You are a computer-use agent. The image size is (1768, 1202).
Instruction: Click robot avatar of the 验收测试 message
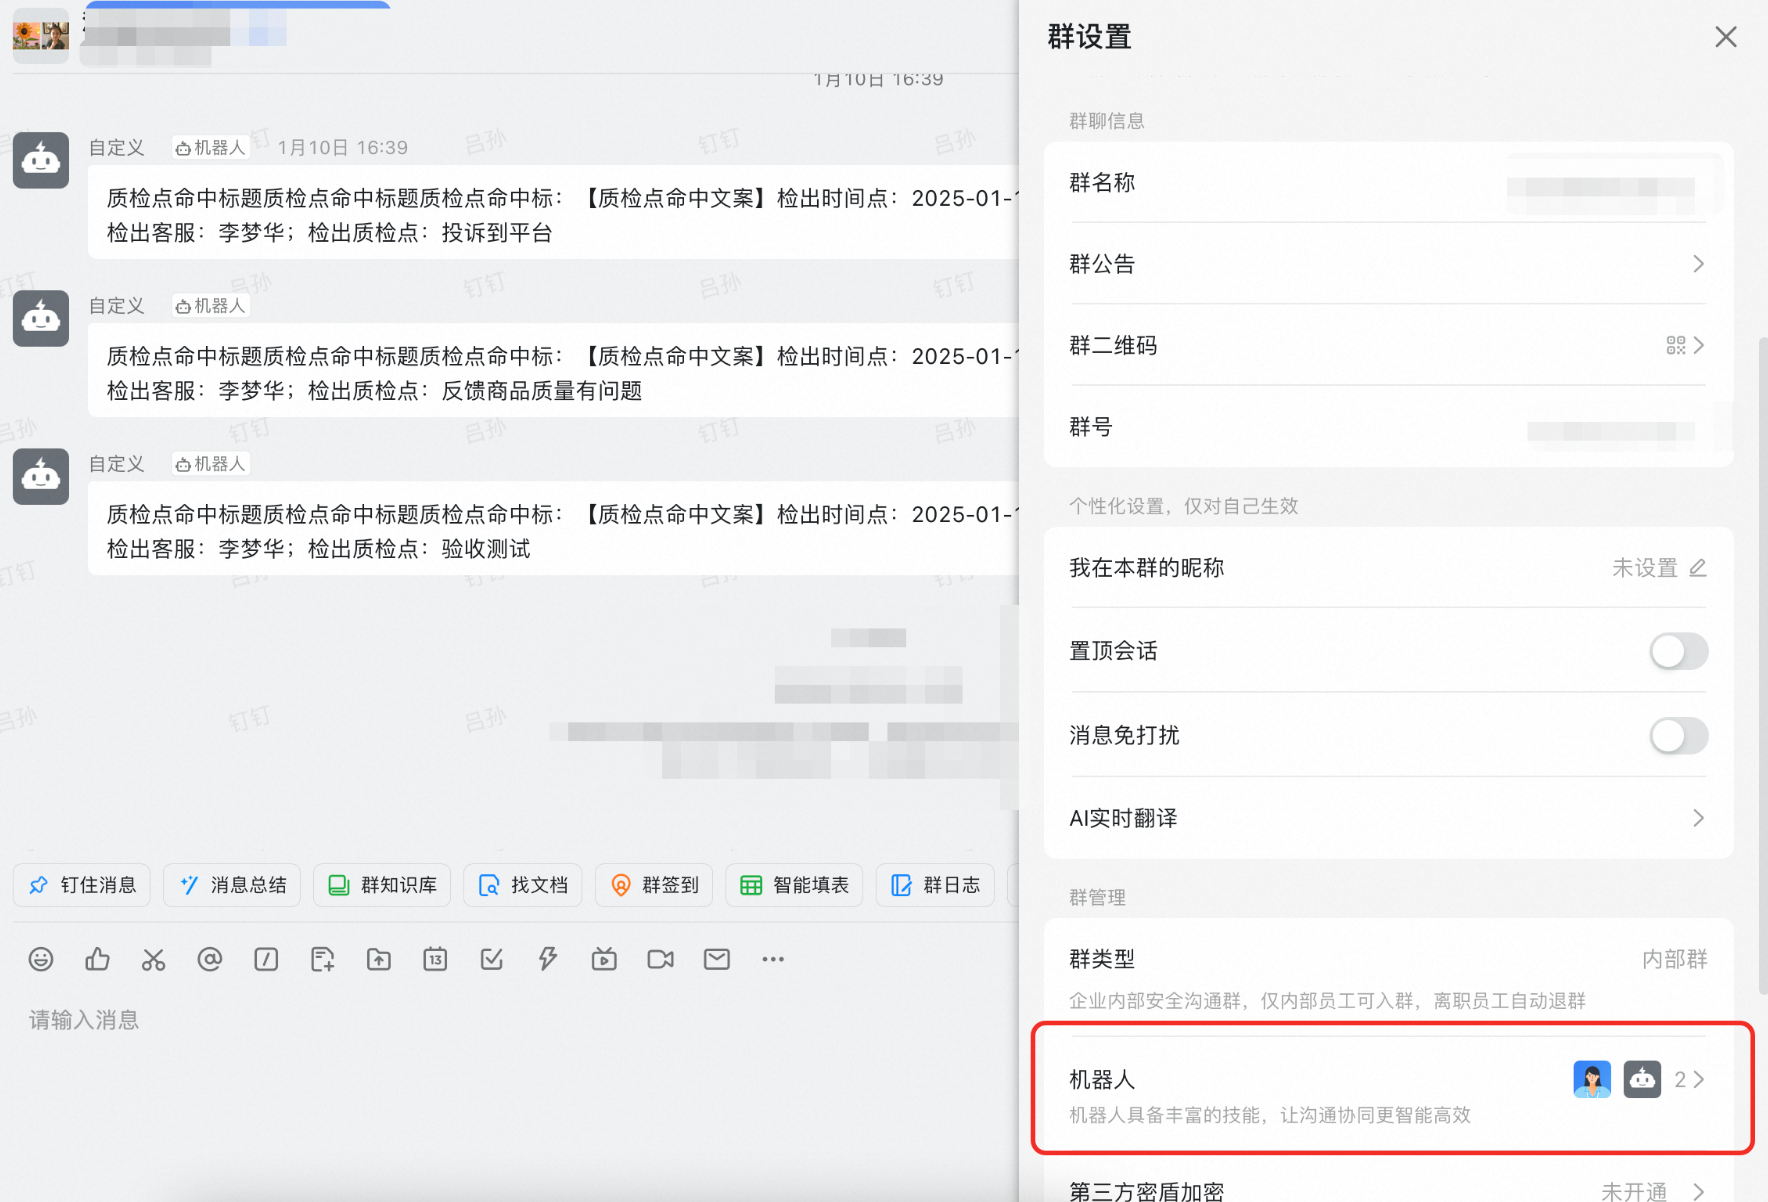(41, 476)
